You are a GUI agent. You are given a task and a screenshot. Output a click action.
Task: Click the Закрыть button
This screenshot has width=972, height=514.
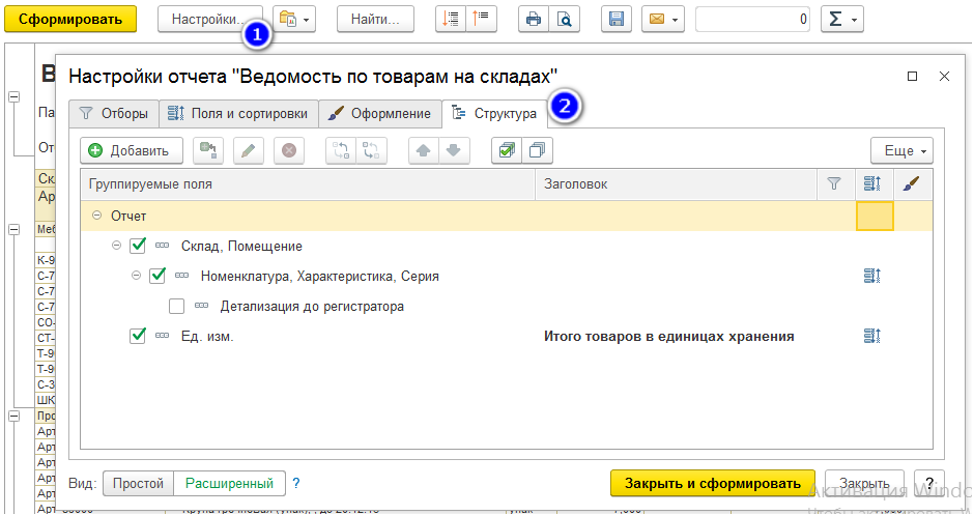point(864,484)
